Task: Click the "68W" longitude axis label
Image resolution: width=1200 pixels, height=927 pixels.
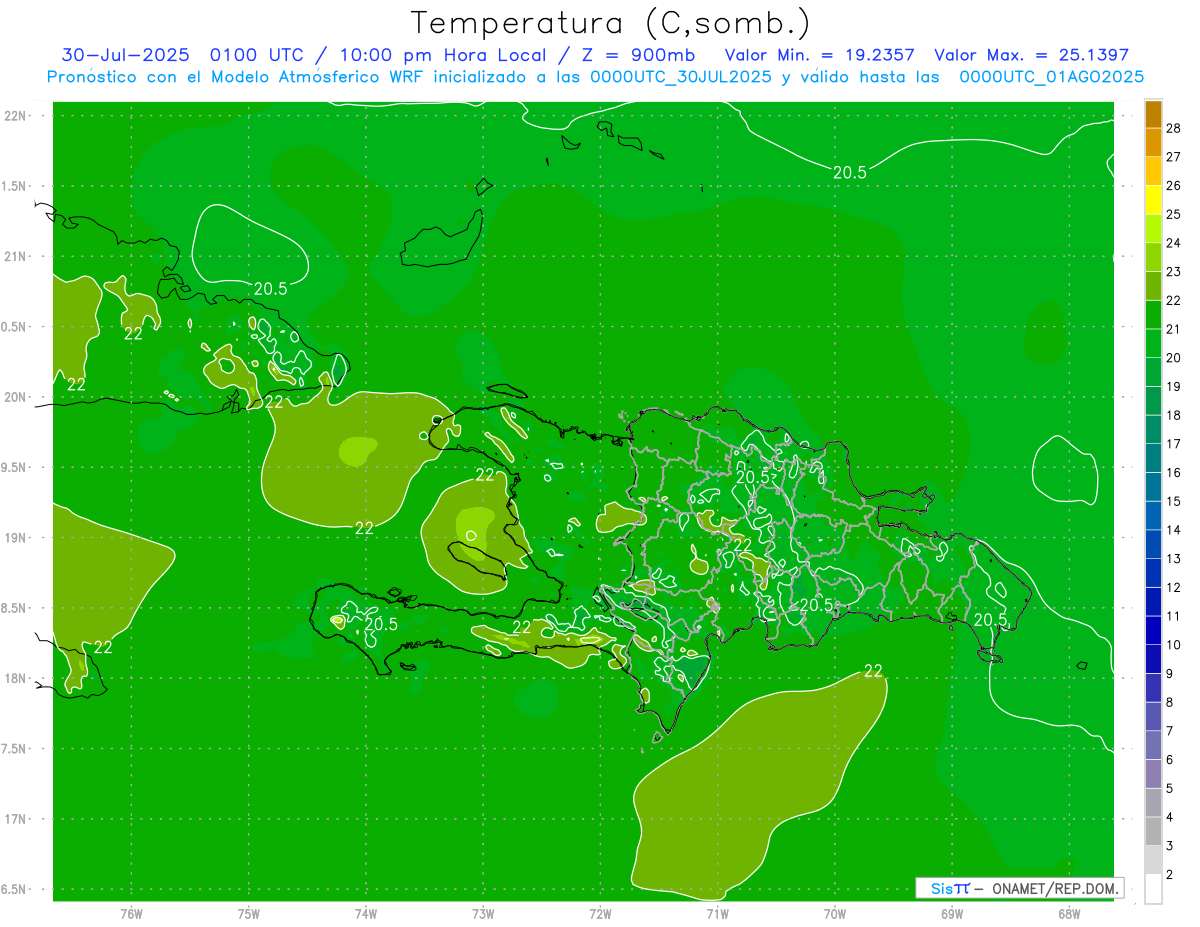Action: click(1068, 913)
